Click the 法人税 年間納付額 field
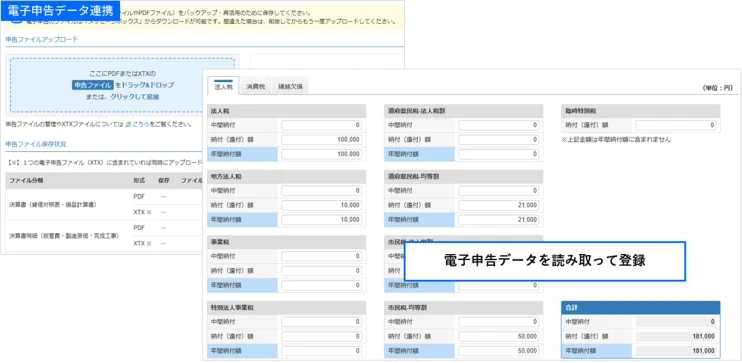The image size is (742, 363). [x=322, y=154]
